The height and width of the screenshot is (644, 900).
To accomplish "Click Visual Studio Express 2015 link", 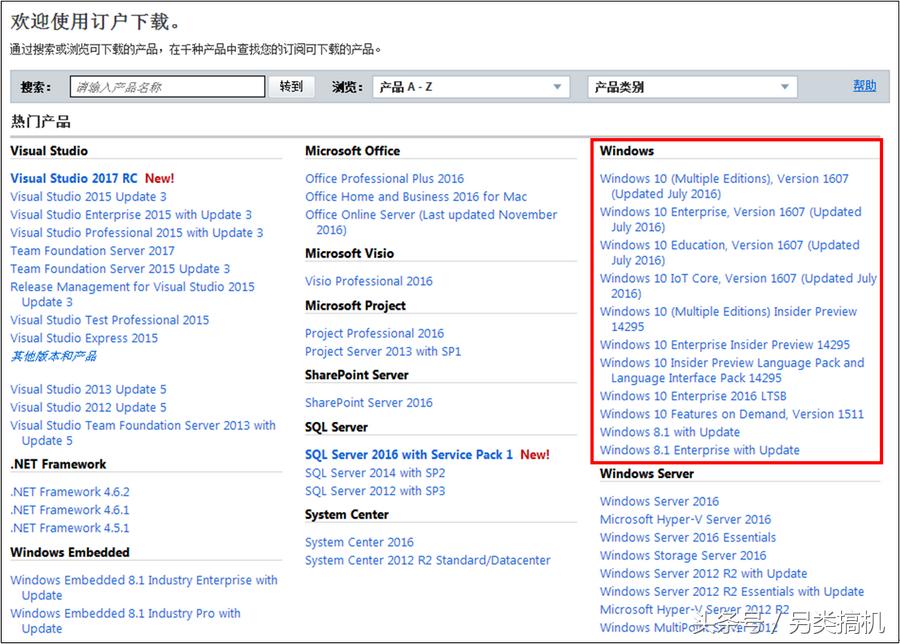I will (85, 338).
